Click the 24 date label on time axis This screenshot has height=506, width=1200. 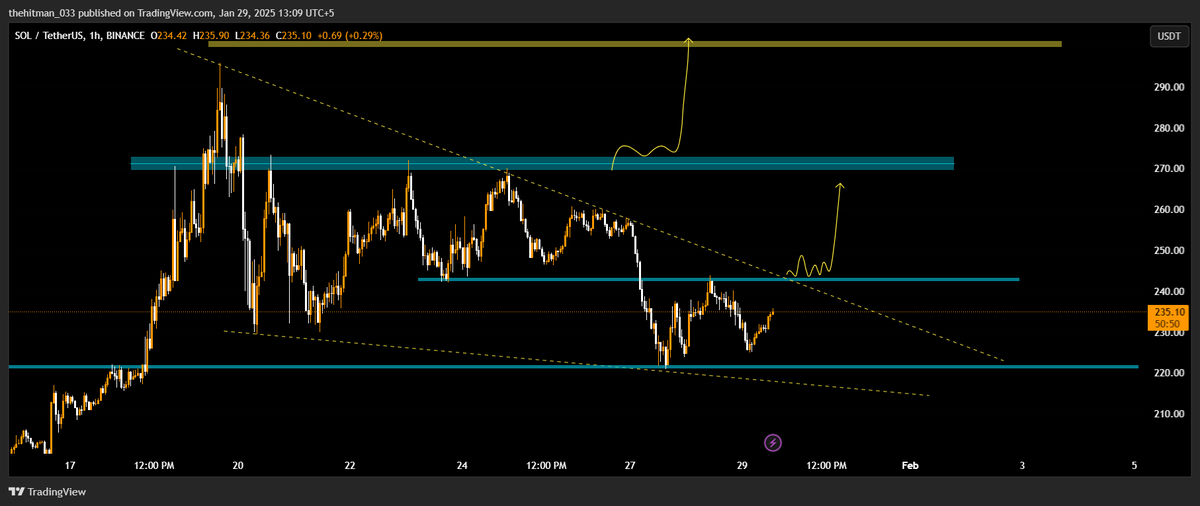click(x=463, y=466)
